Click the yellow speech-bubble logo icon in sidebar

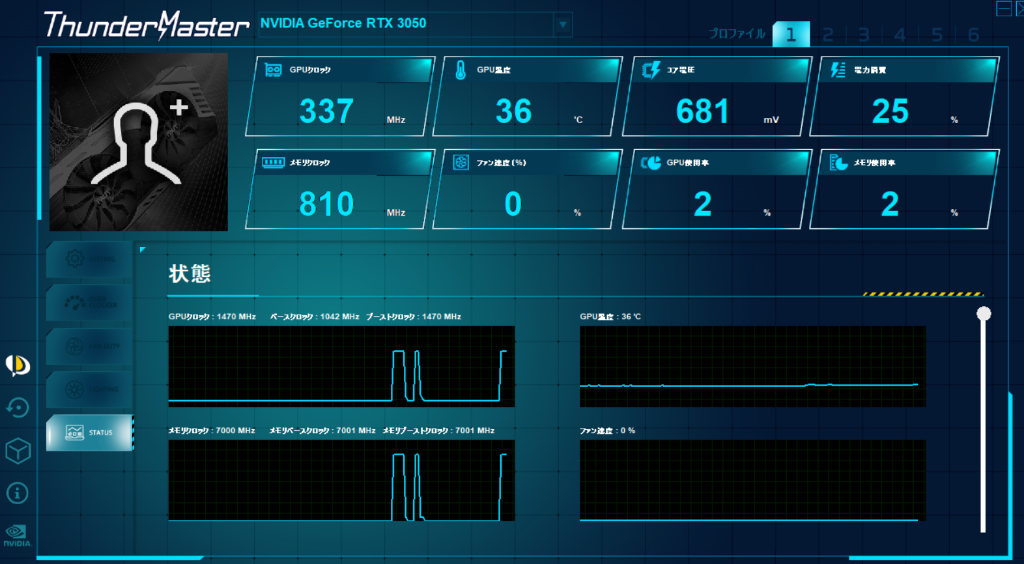pyautogui.click(x=17, y=366)
